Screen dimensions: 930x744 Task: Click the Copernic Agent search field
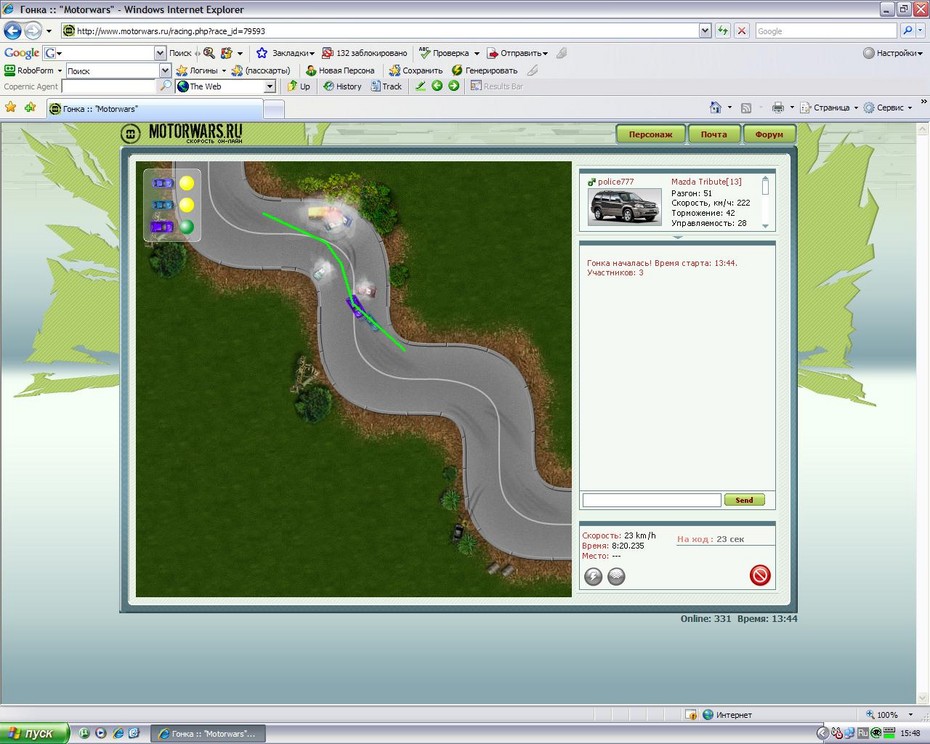(x=109, y=87)
